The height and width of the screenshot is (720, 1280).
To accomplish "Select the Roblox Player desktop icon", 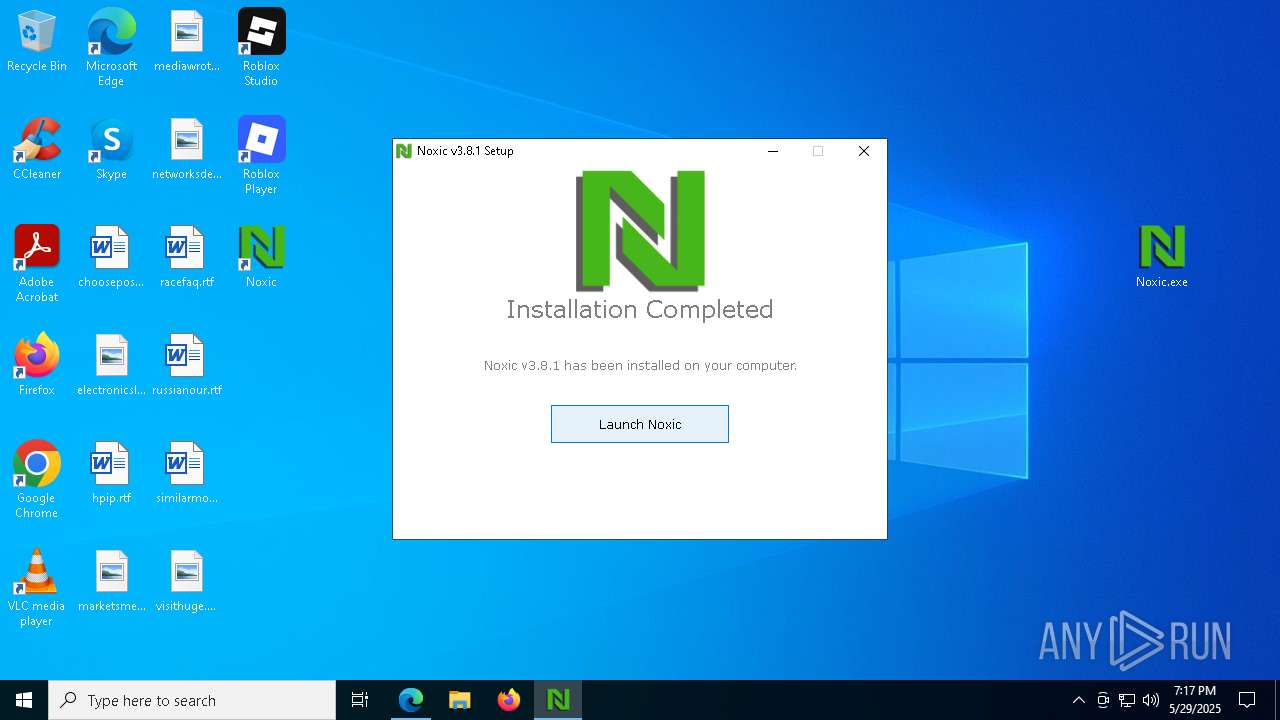I will pyautogui.click(x=261, y=156).
